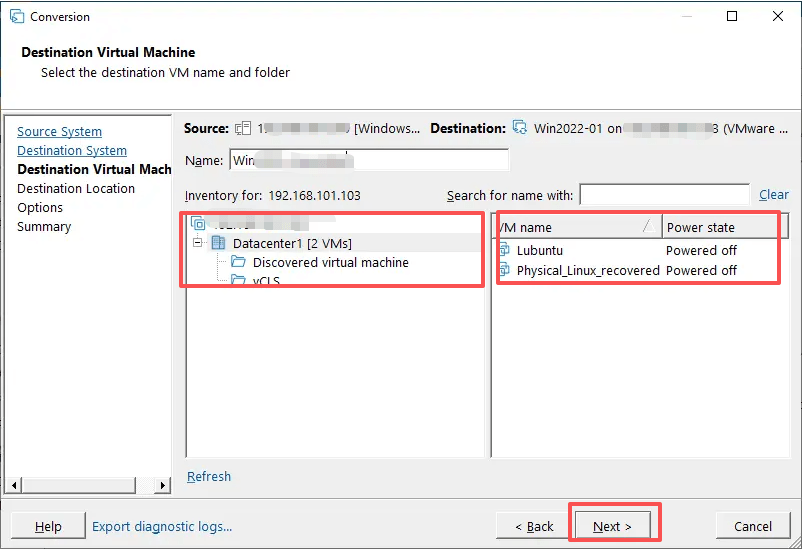Select Options step in sidebar
The width and height of the screenshot is (803, 549).
coord(40,207)
